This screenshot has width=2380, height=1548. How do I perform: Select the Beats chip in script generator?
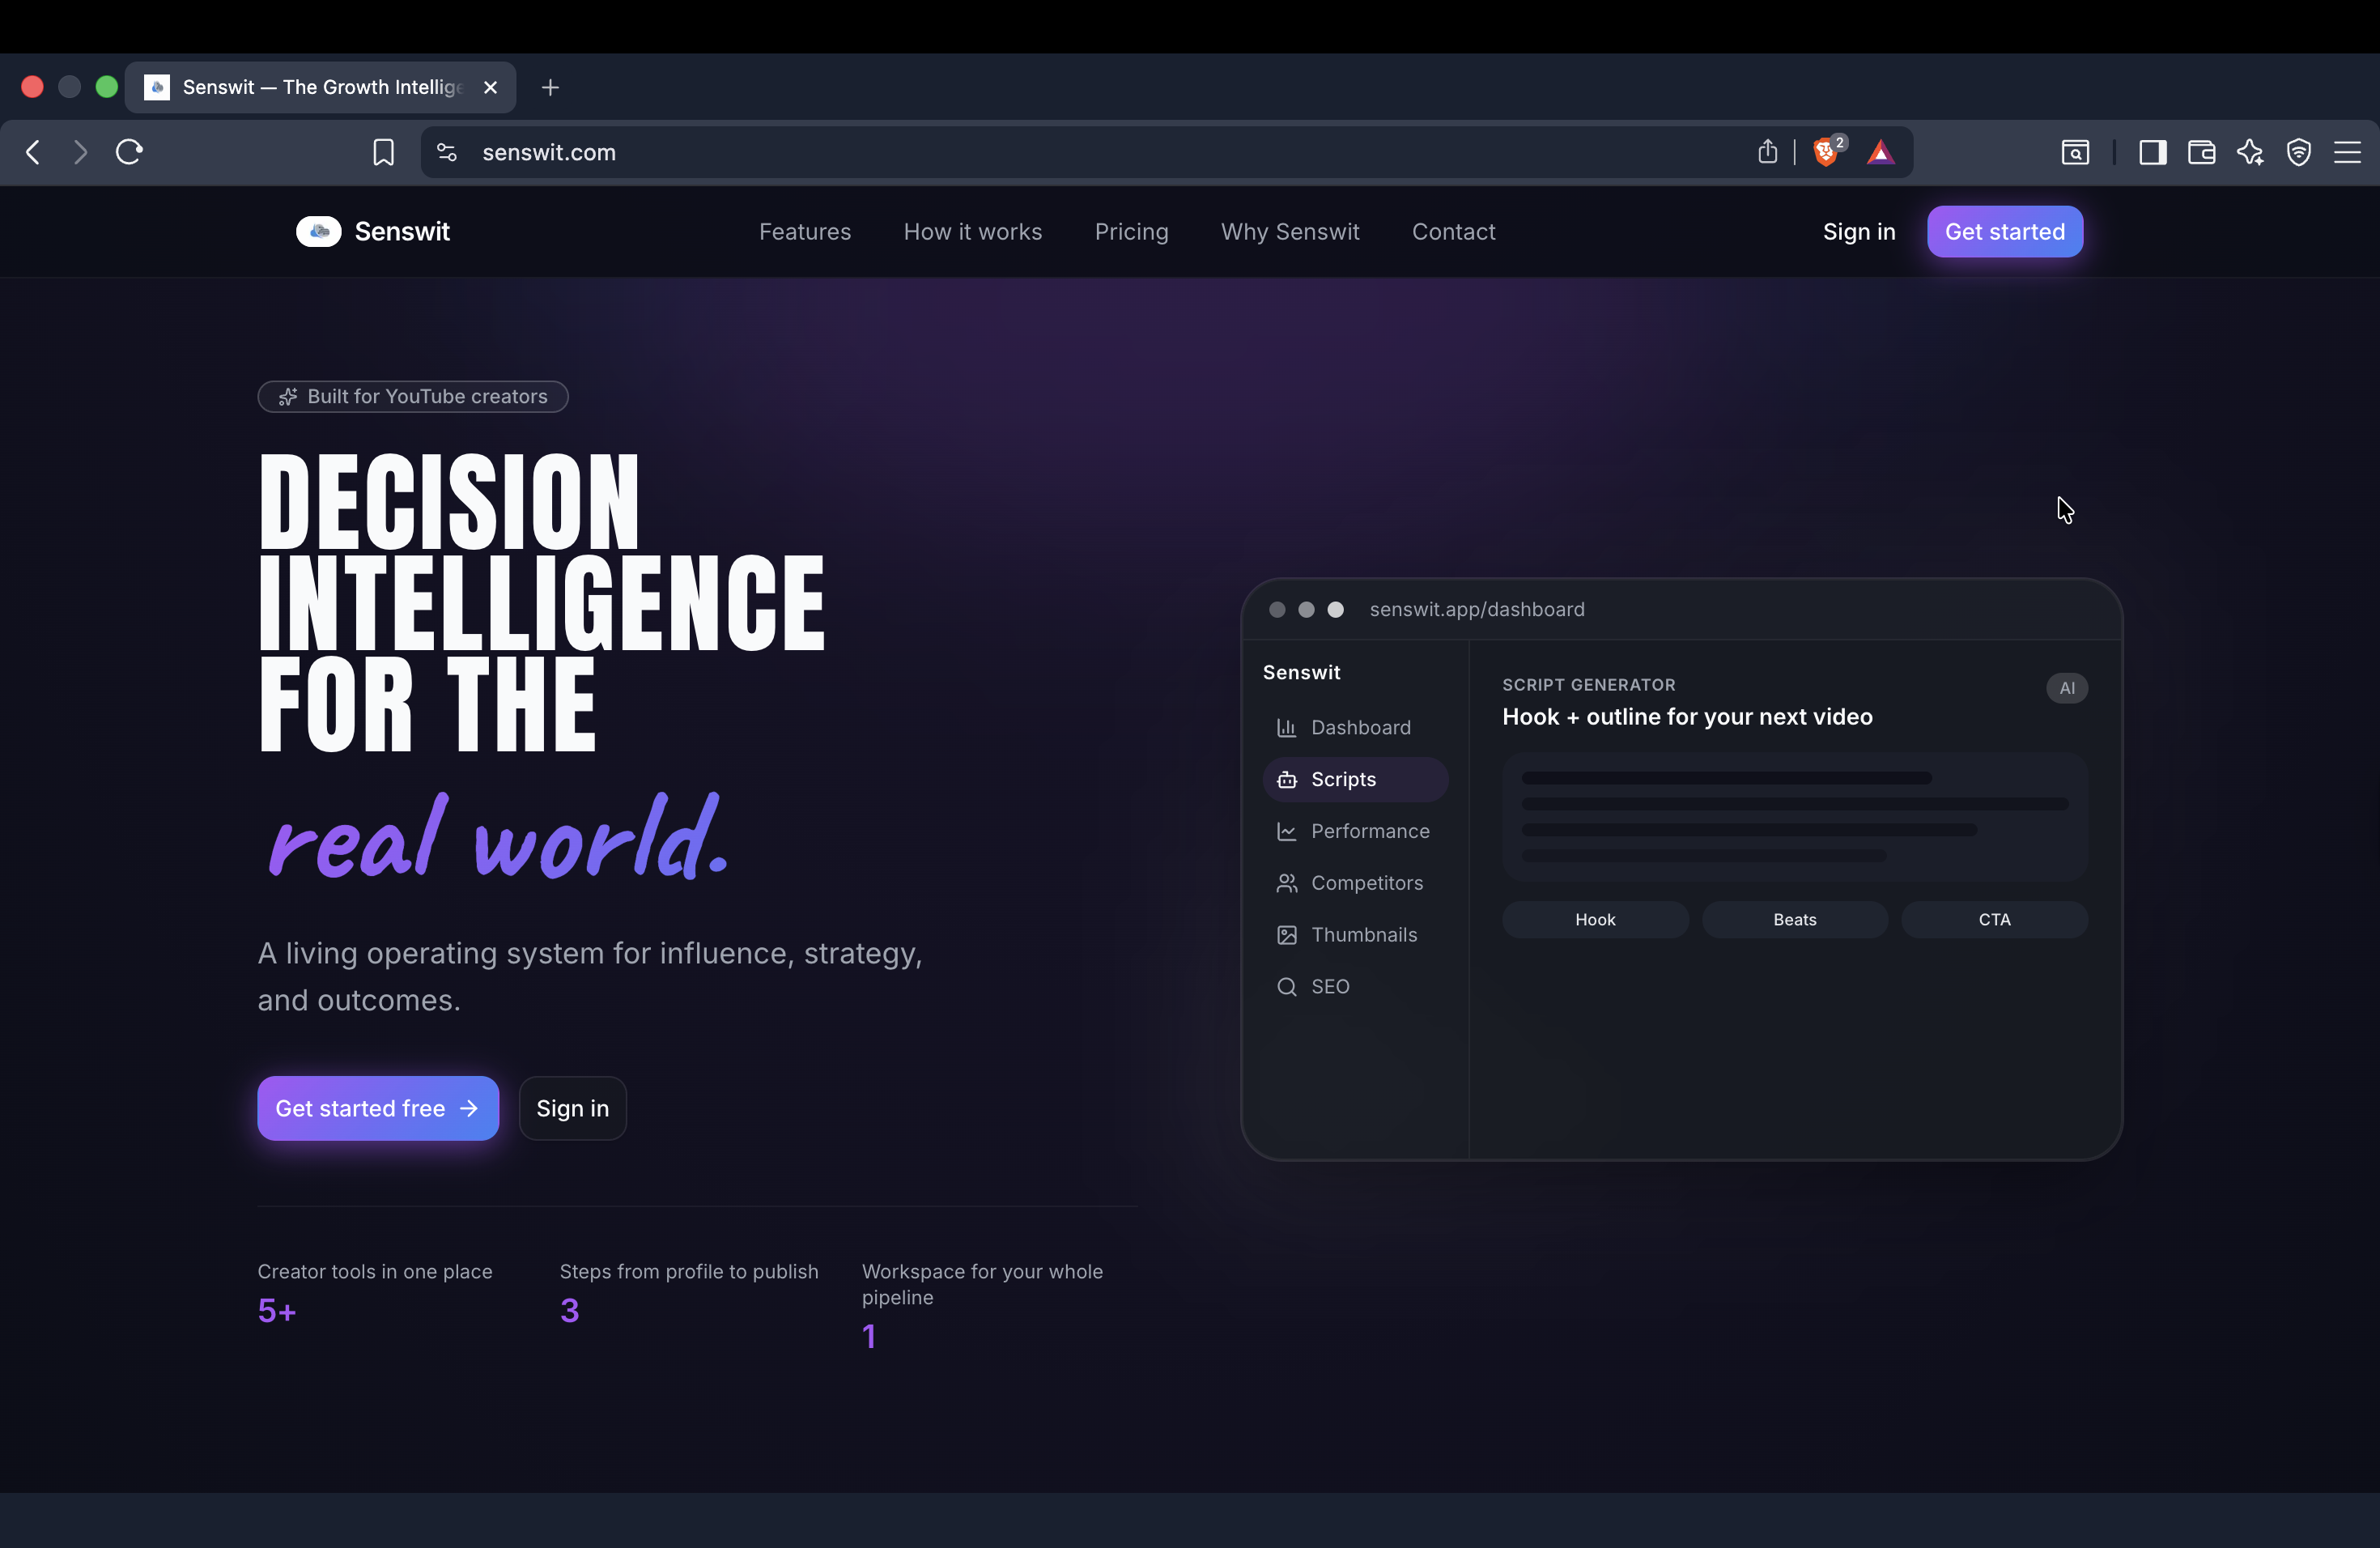coord(1795,919)
